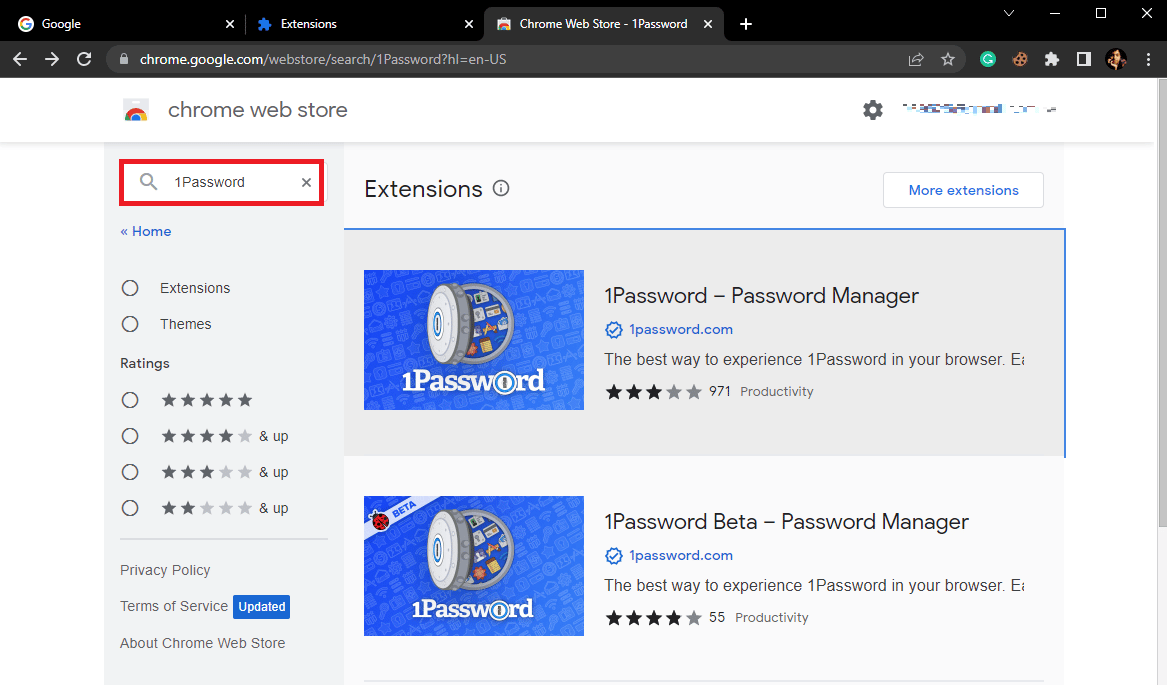Reload the Chrome Web Store page
The image size is (1167, 685).
tap(84, 60)
